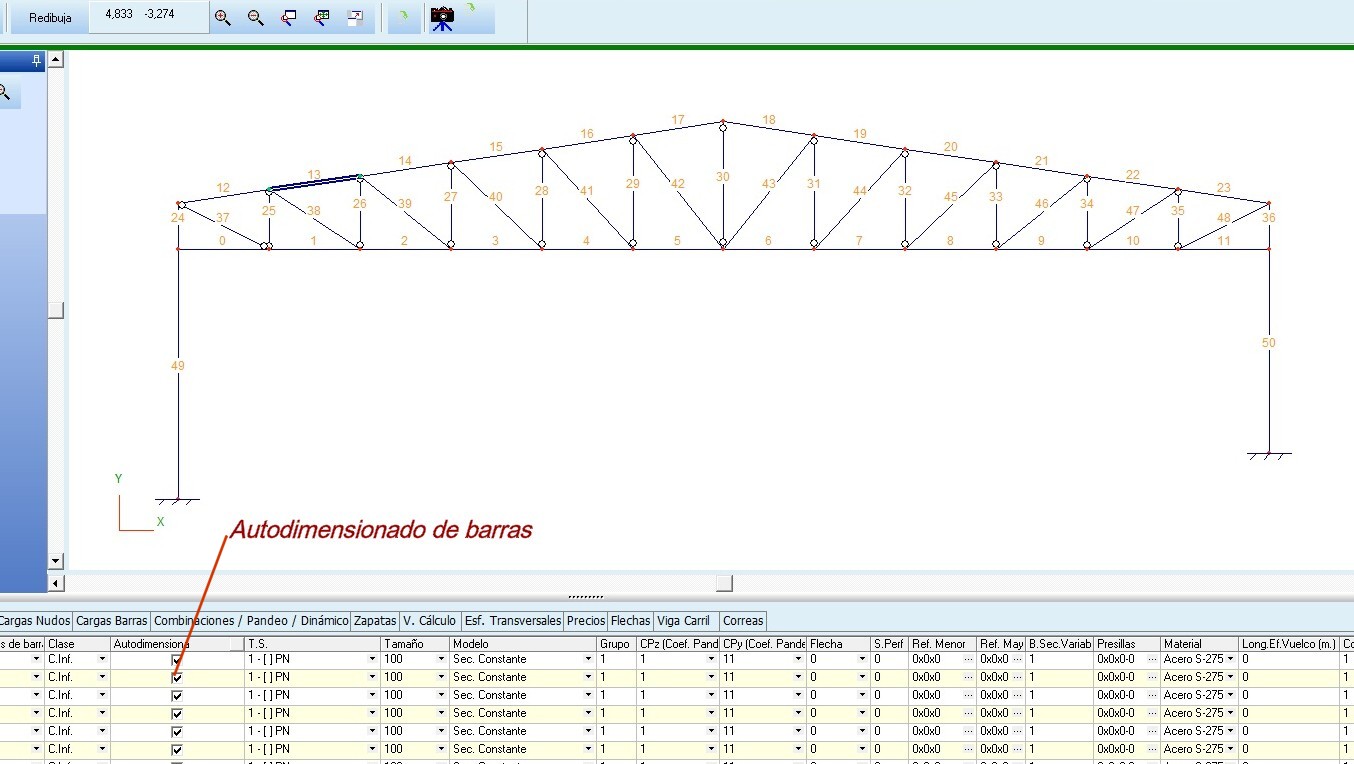Click the camera snapshot icon
The height and width of the screenshot is (764, 1354).
pyautogui.click(x=442, y=17)
